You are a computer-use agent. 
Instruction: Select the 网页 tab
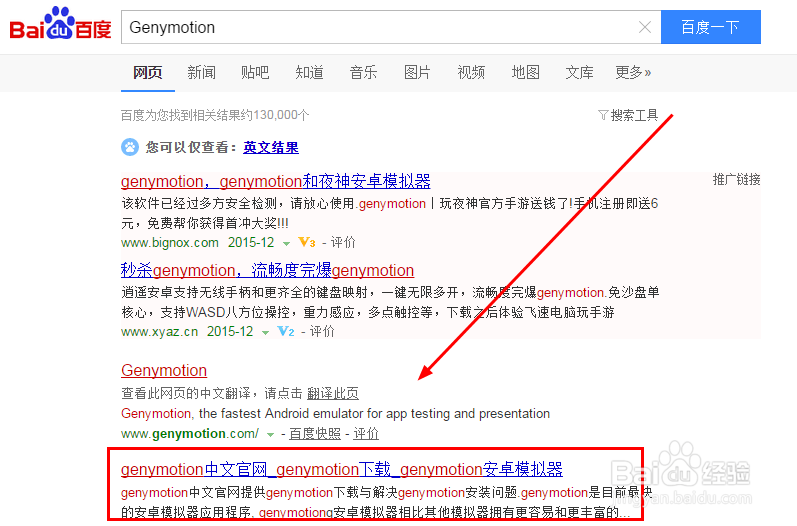(x=147, y=73)
